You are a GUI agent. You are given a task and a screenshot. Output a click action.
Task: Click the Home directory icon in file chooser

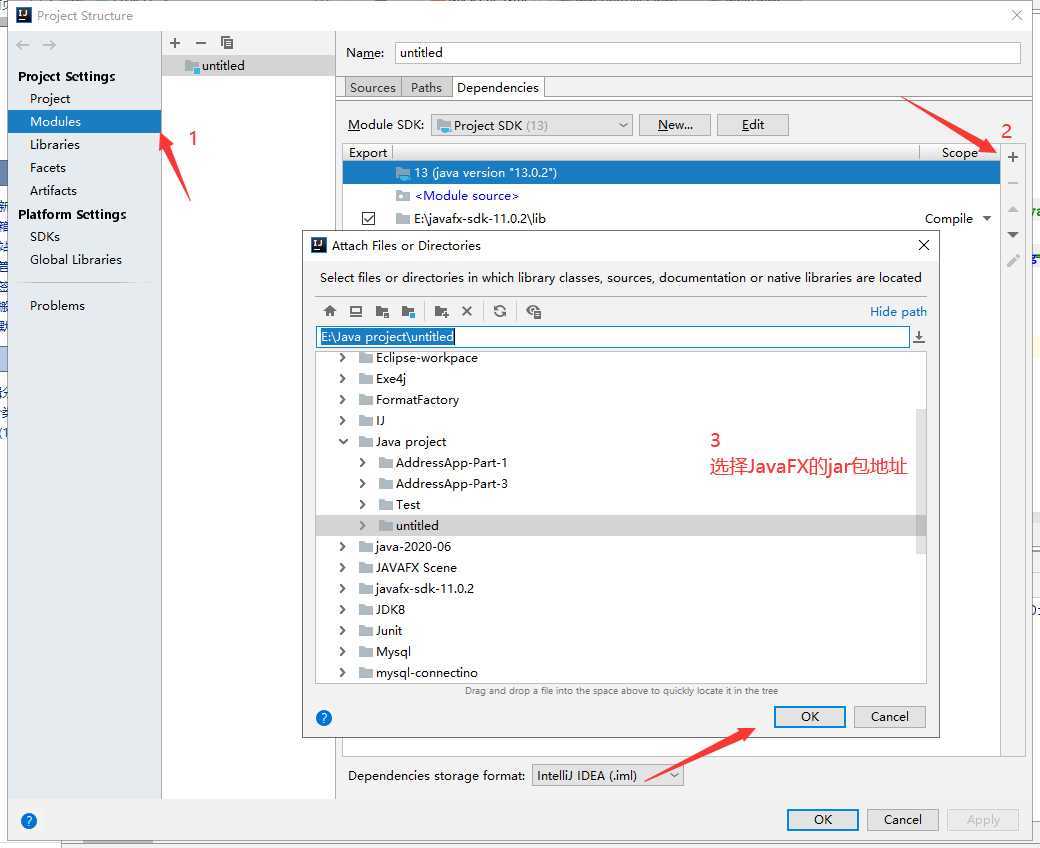(330, 311)
